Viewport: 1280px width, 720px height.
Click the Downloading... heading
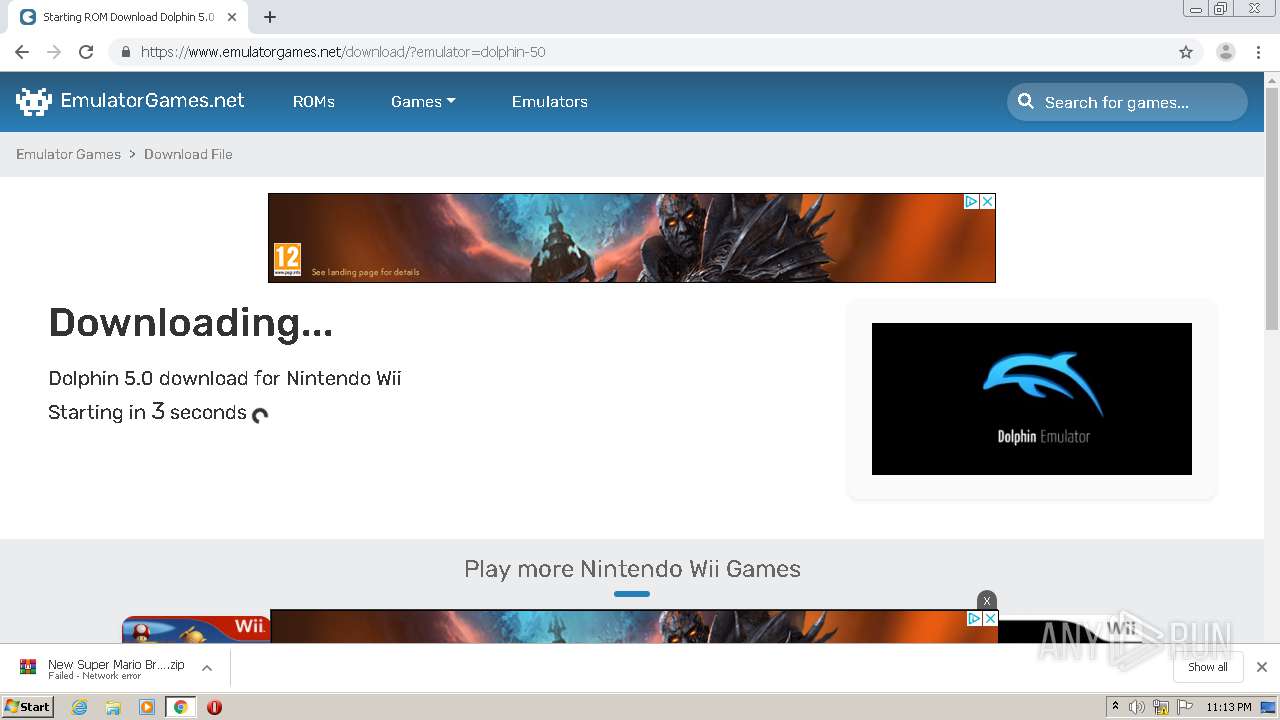[x=191, y=323]
